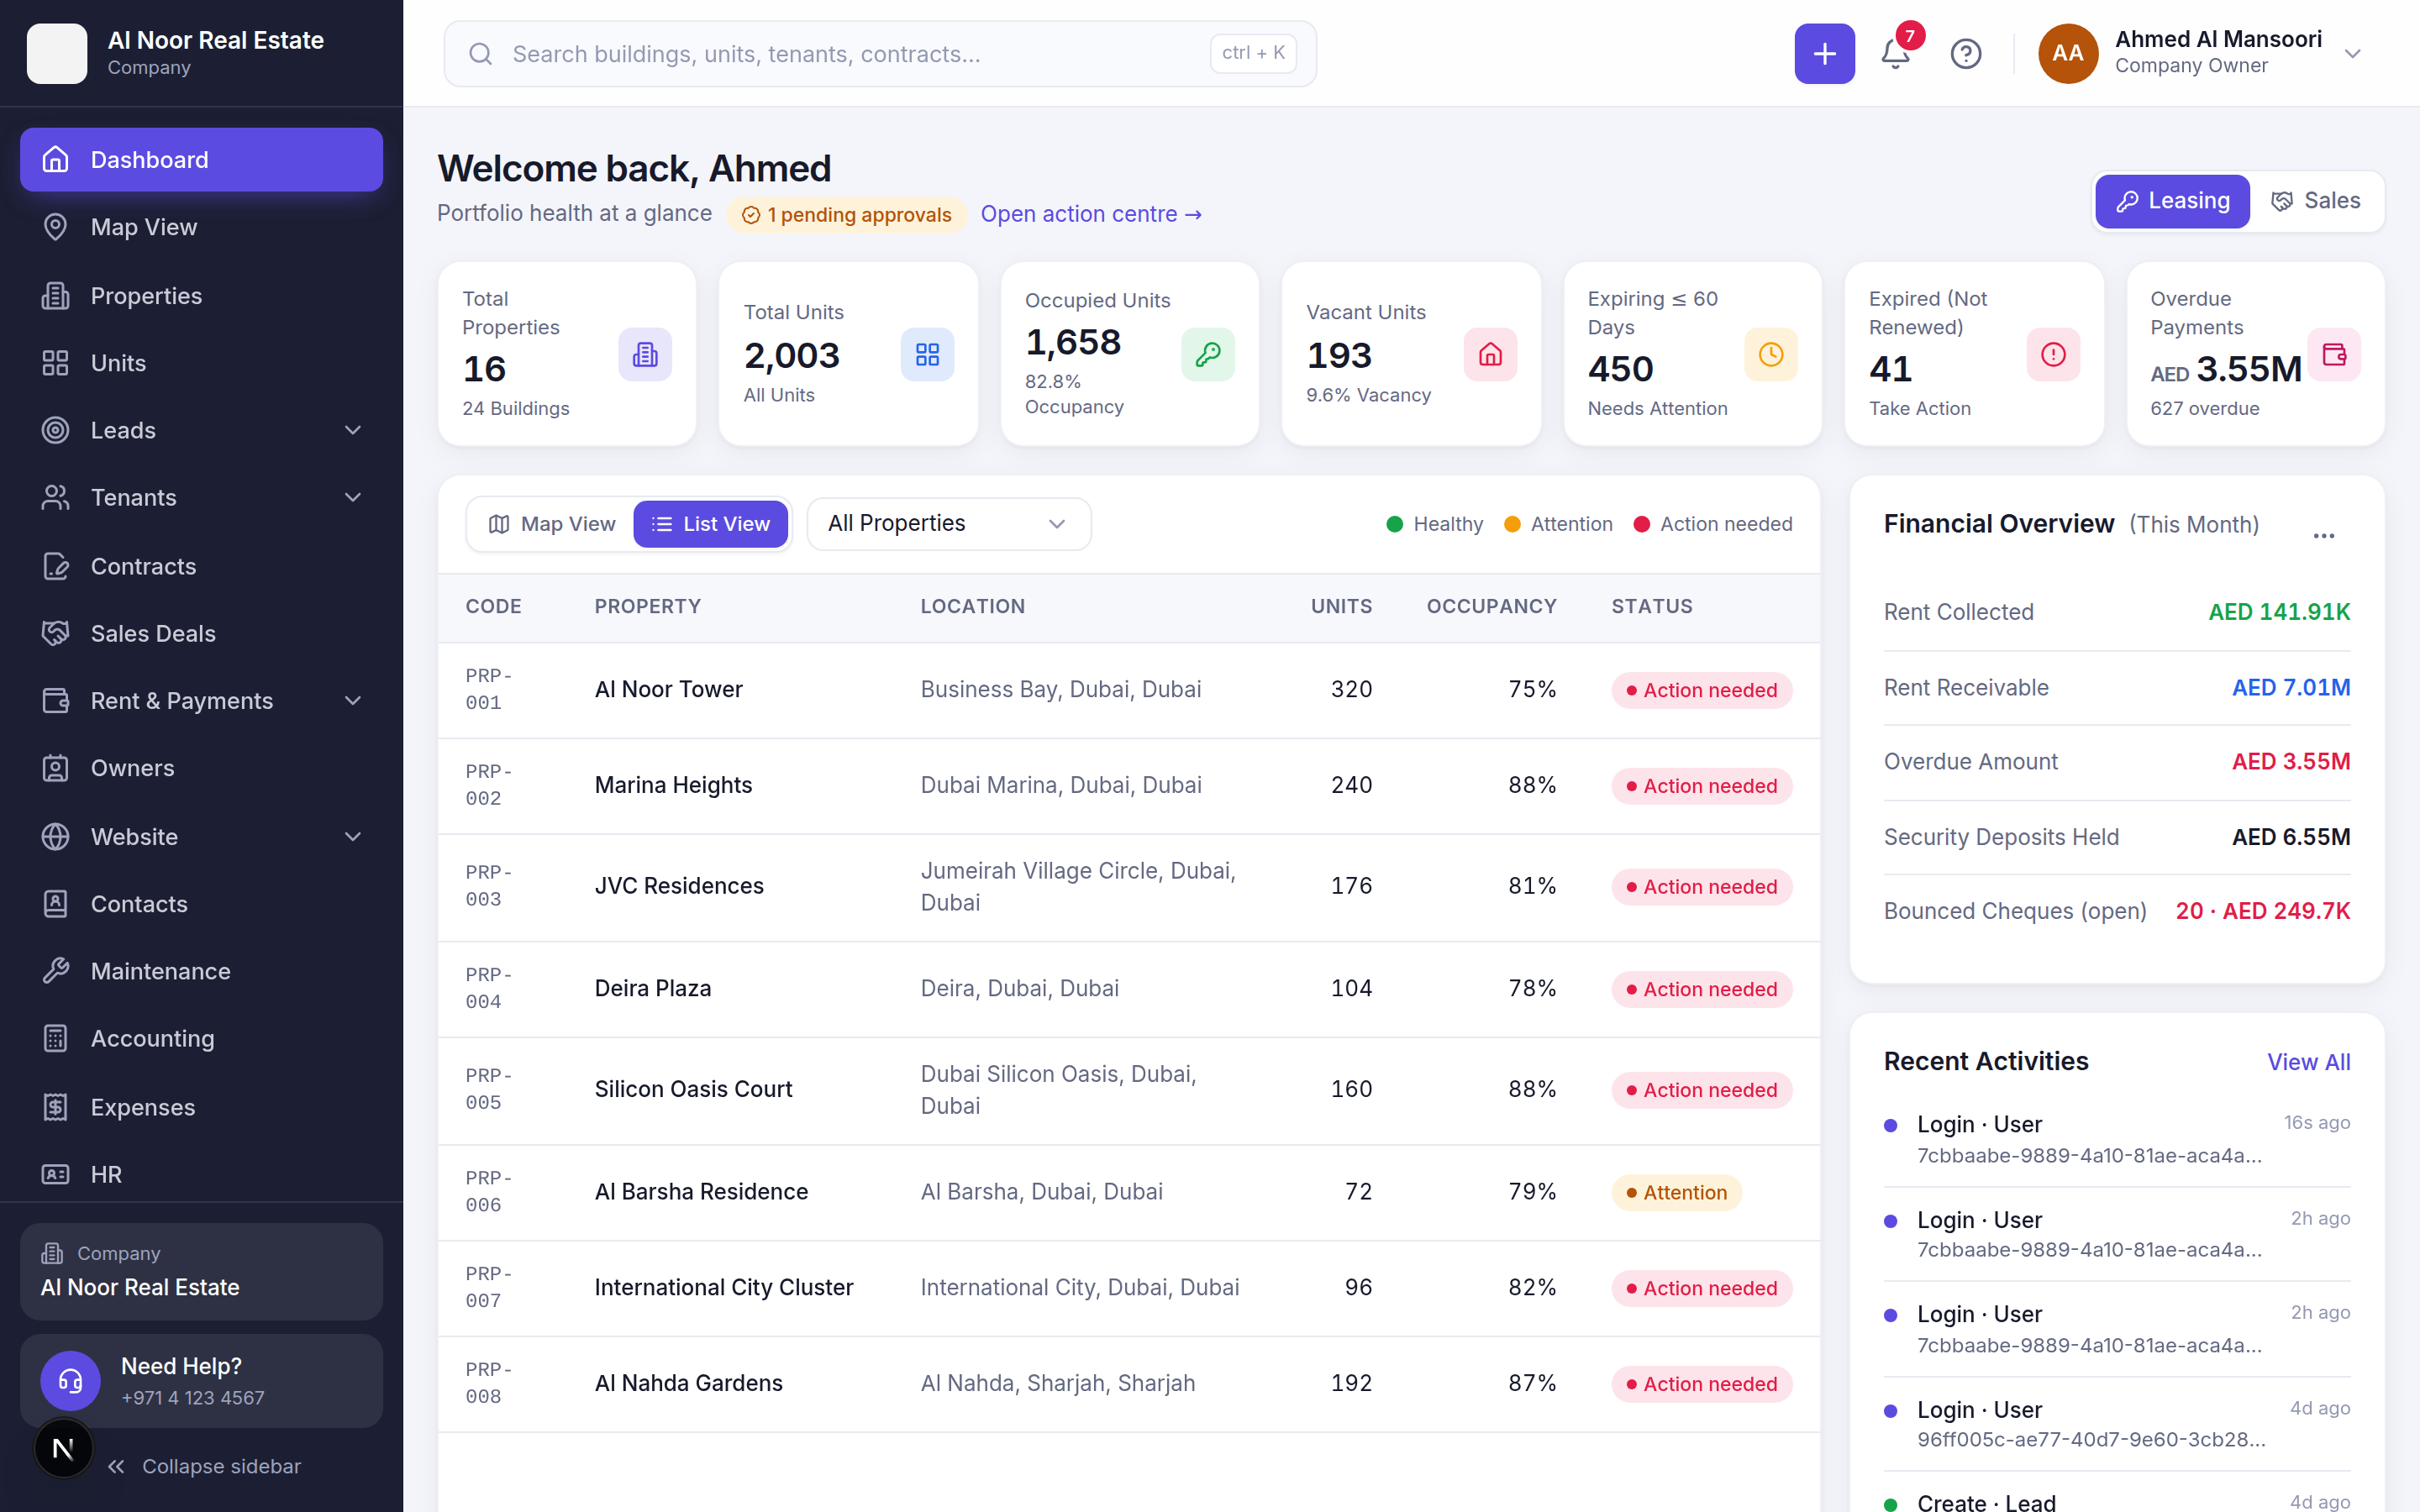Open notifications bell icon

(1895, 54)
